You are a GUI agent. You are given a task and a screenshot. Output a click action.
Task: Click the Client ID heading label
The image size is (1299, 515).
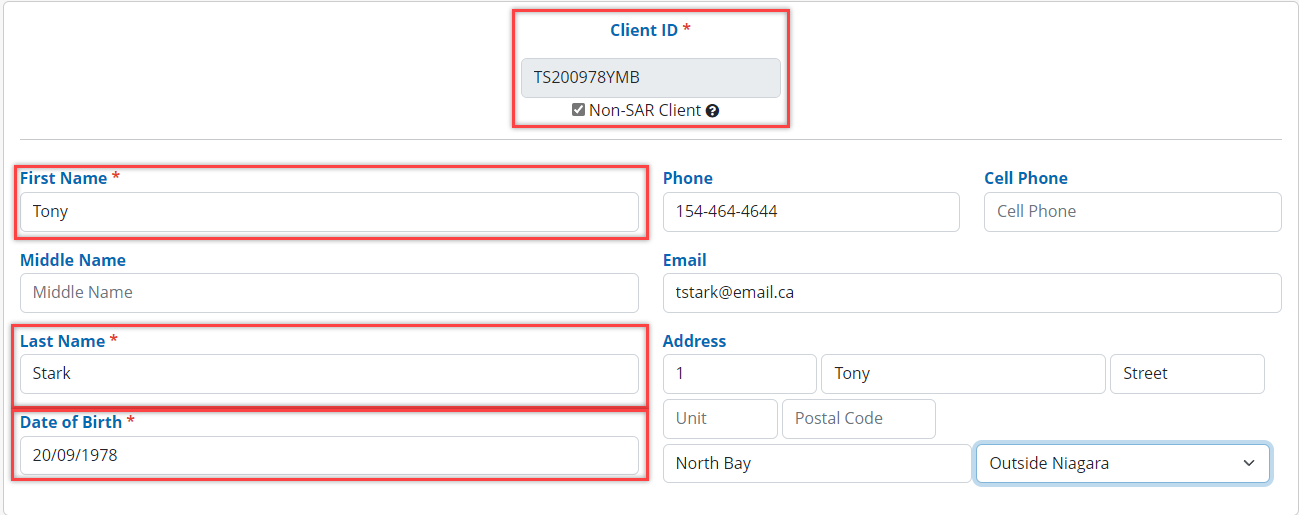644,30
